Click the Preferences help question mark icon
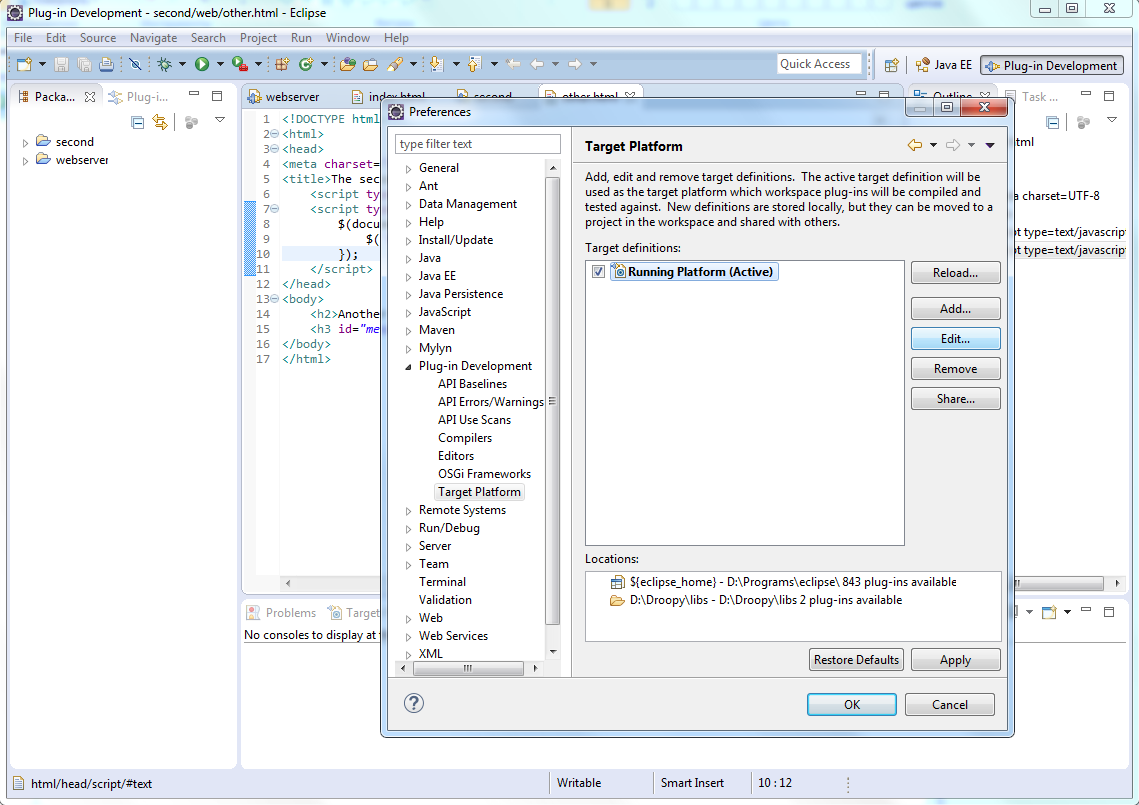The height and width of the screenshot is (805, 1139). point(413,703)
